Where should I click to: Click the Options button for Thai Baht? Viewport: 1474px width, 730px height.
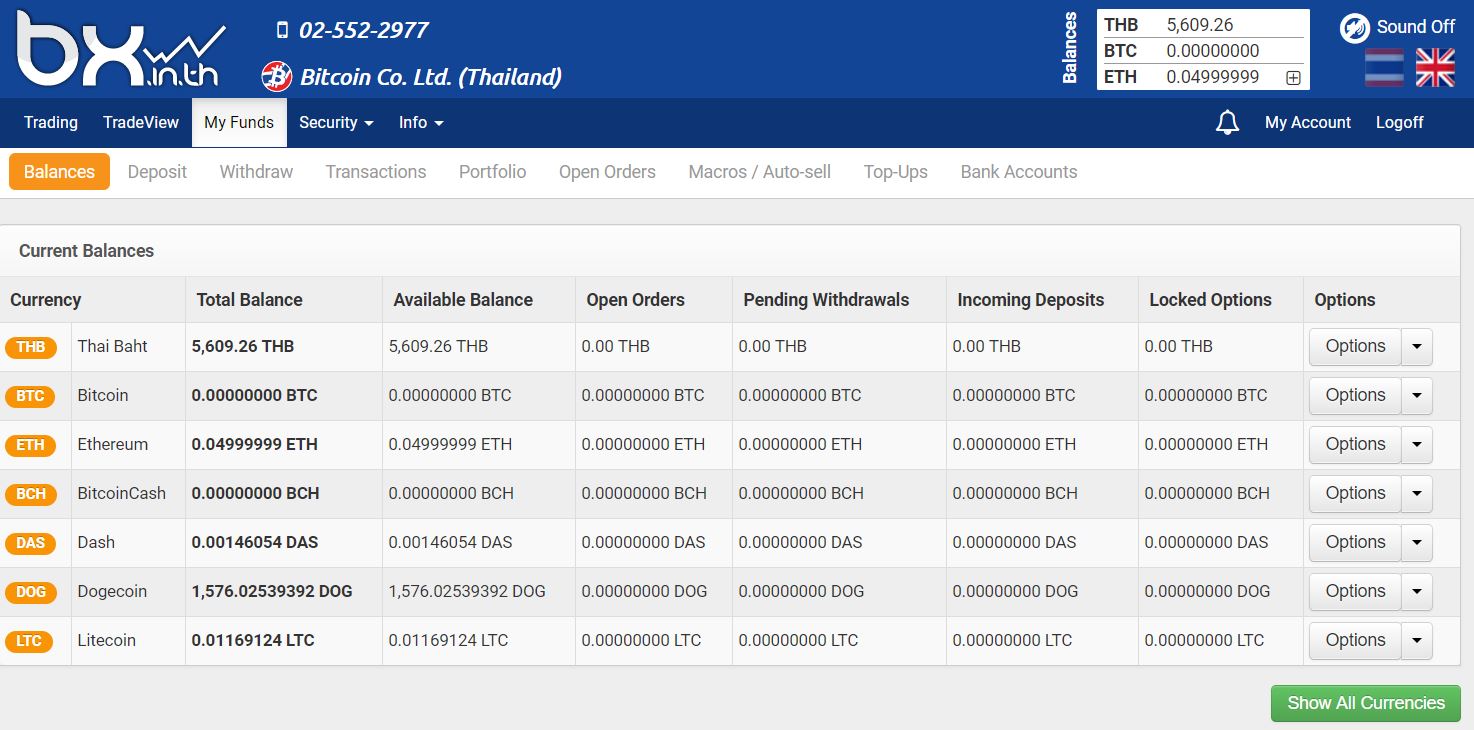click(x=1355, y=347)
